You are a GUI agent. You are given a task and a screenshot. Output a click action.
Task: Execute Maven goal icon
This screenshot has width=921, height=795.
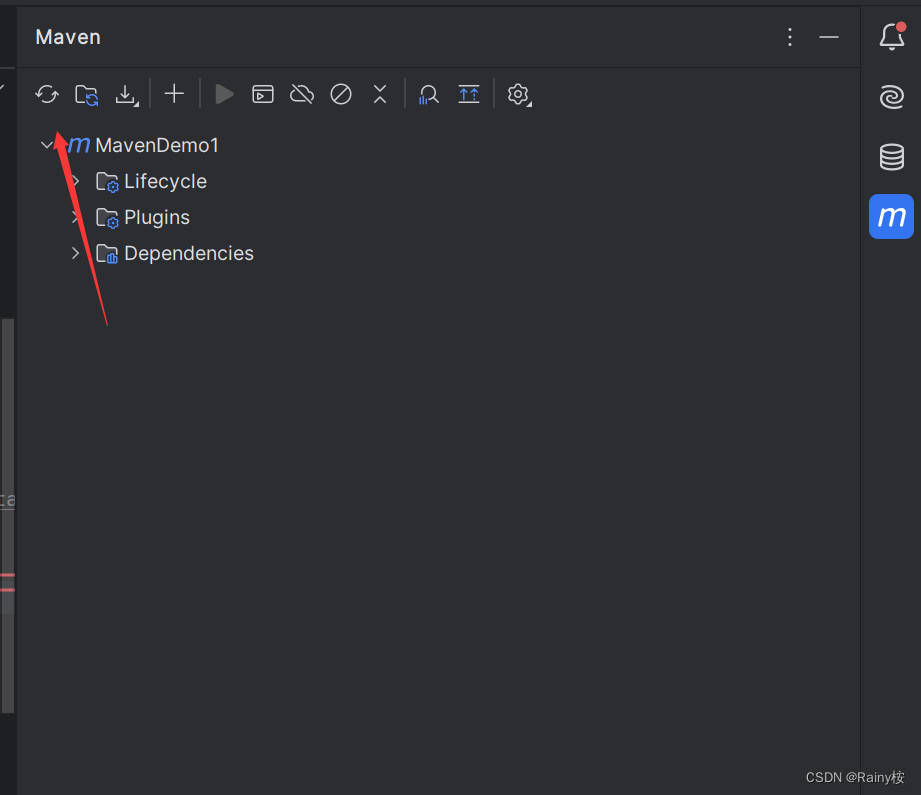pyautogui.click(x=263, y=94)
